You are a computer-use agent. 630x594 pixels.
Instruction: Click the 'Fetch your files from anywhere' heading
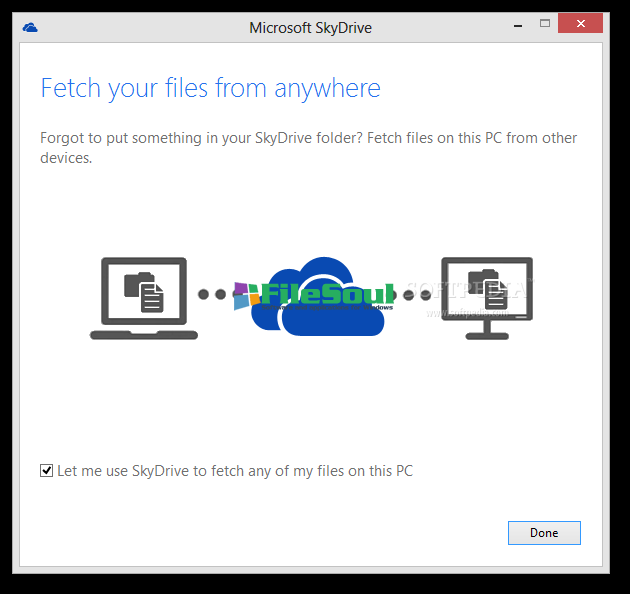click(210, 88)
